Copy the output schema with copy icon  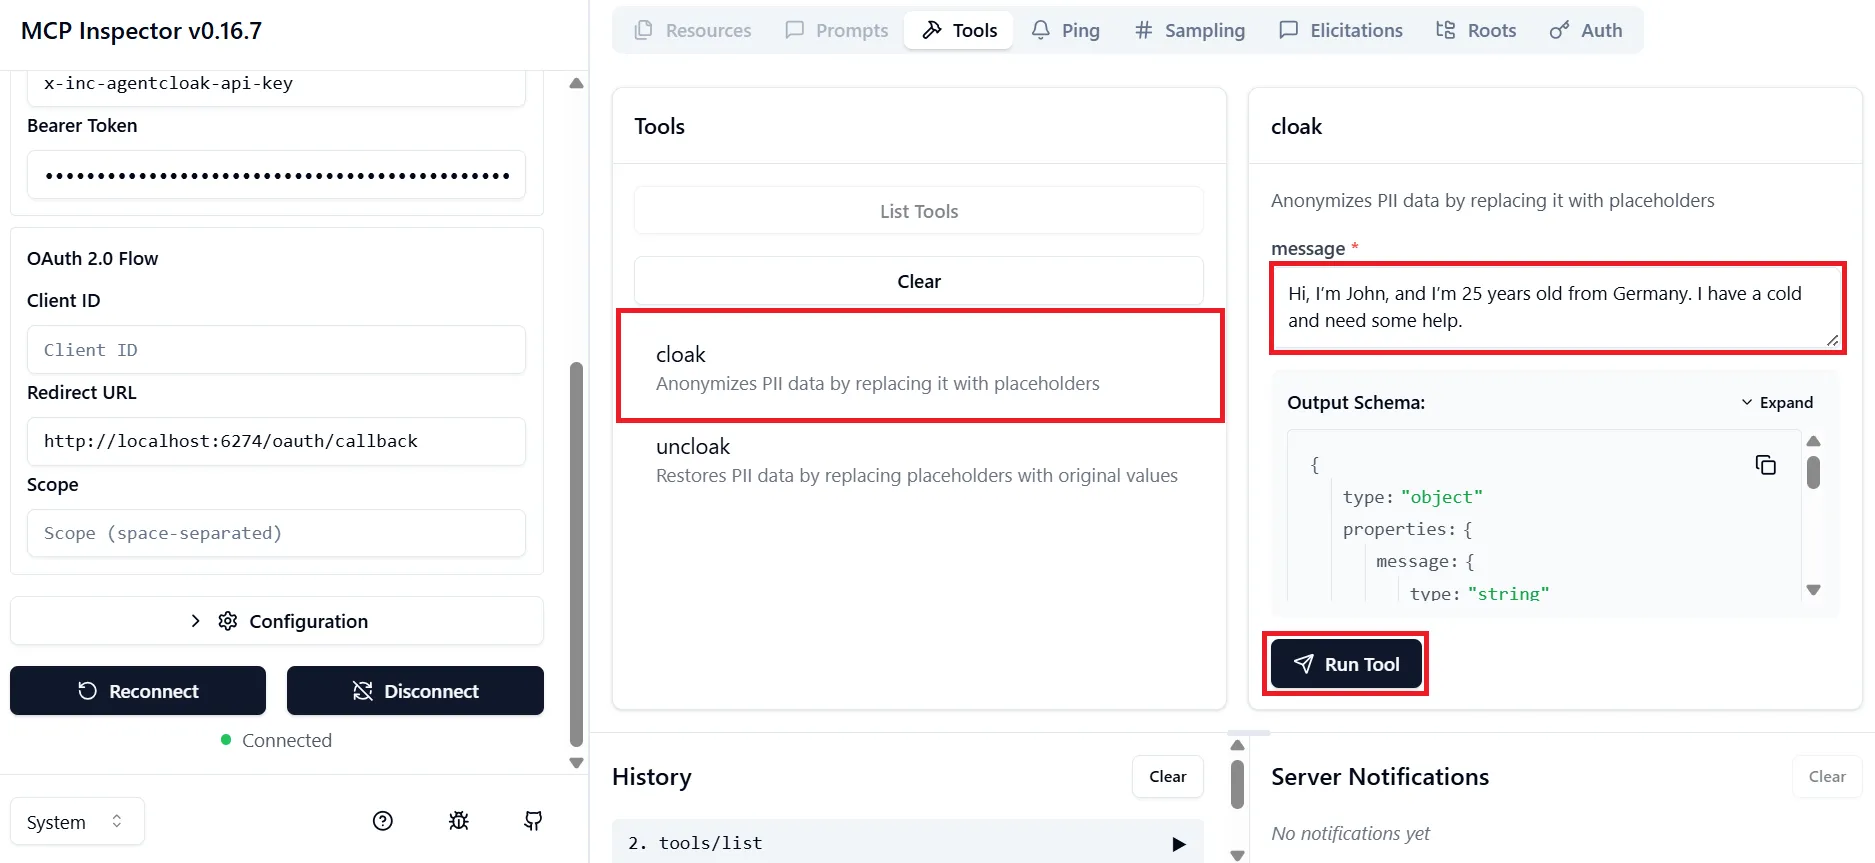pyautogui.click(x=1765, y=465)
